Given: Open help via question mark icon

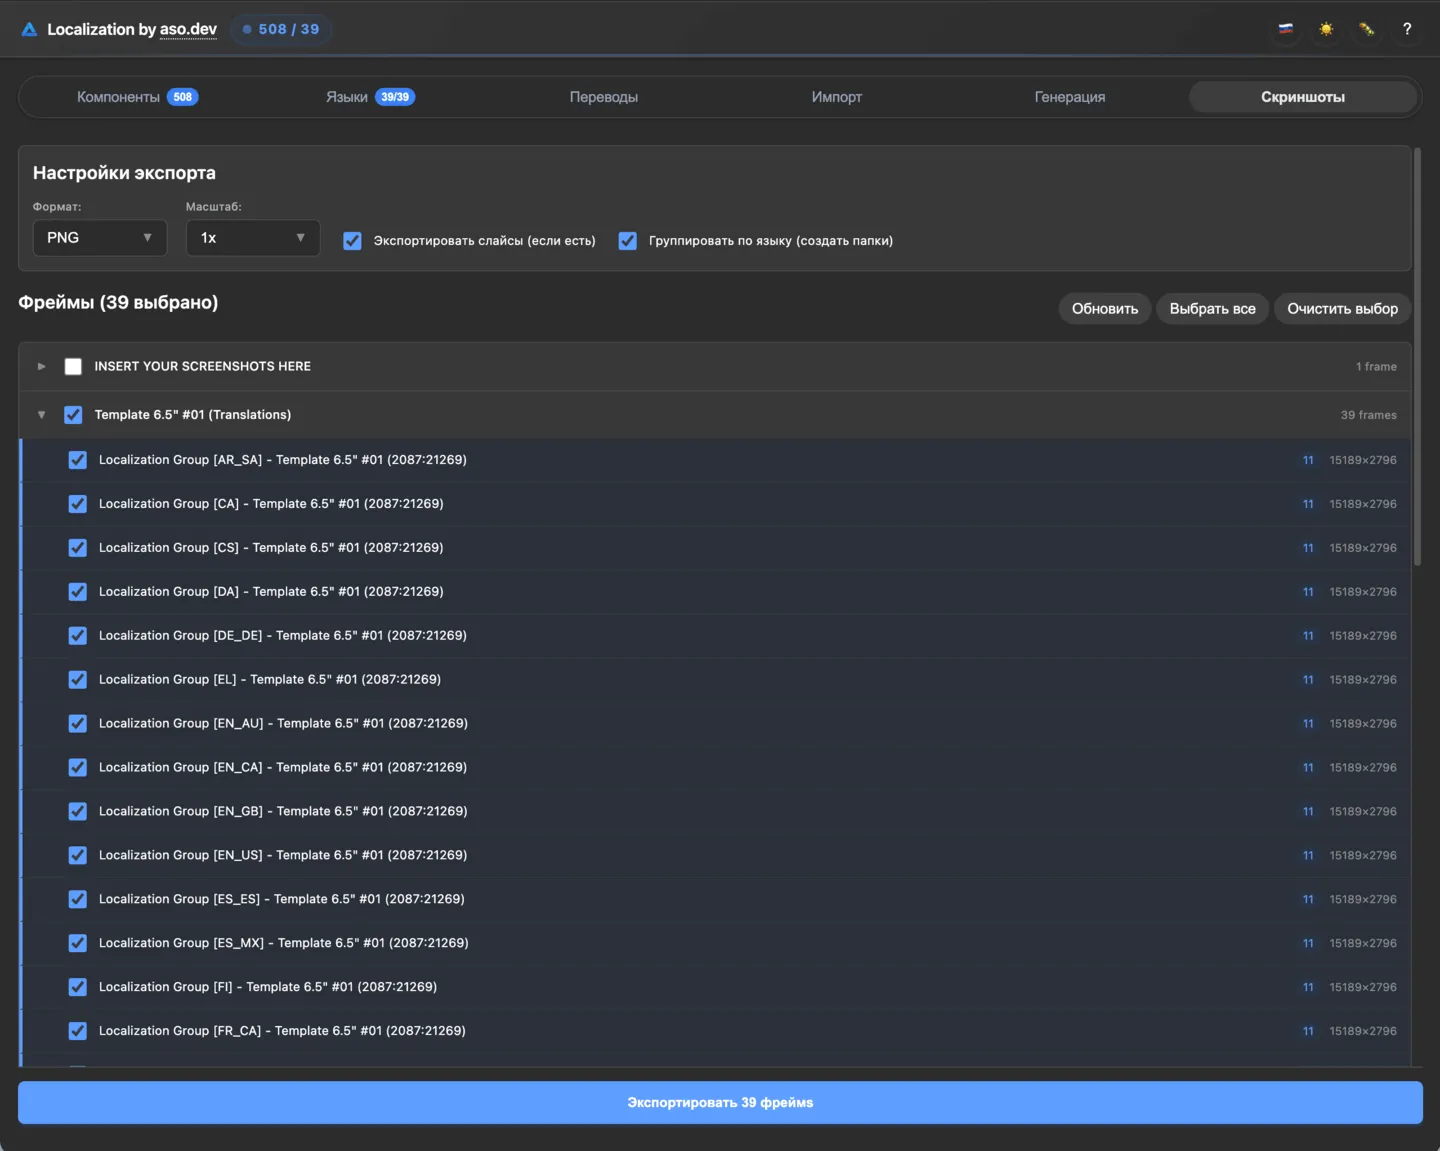Looking at the screenshot, I should coord(1406,29).
